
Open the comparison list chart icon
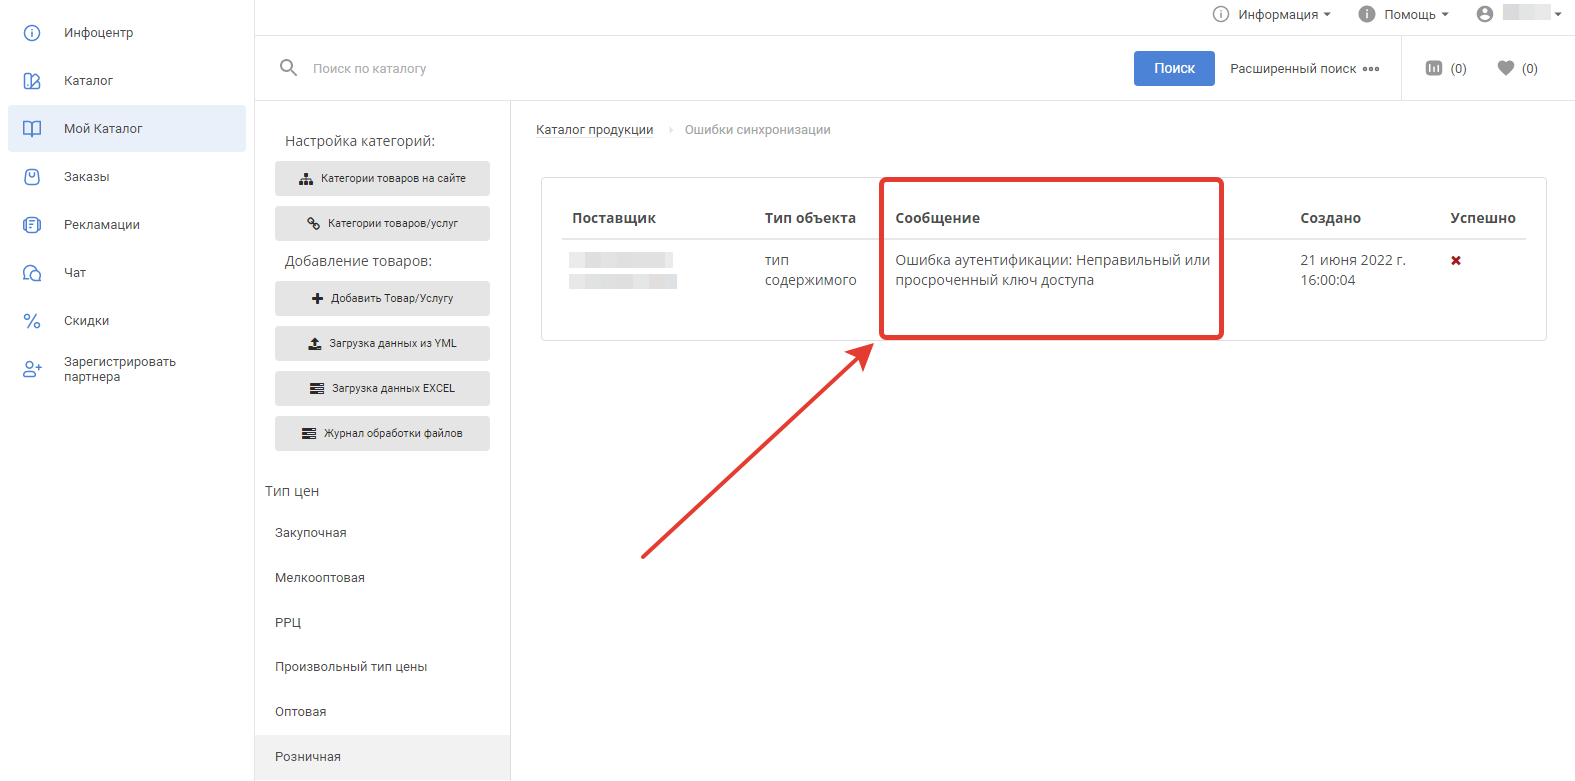point(1434,68)
